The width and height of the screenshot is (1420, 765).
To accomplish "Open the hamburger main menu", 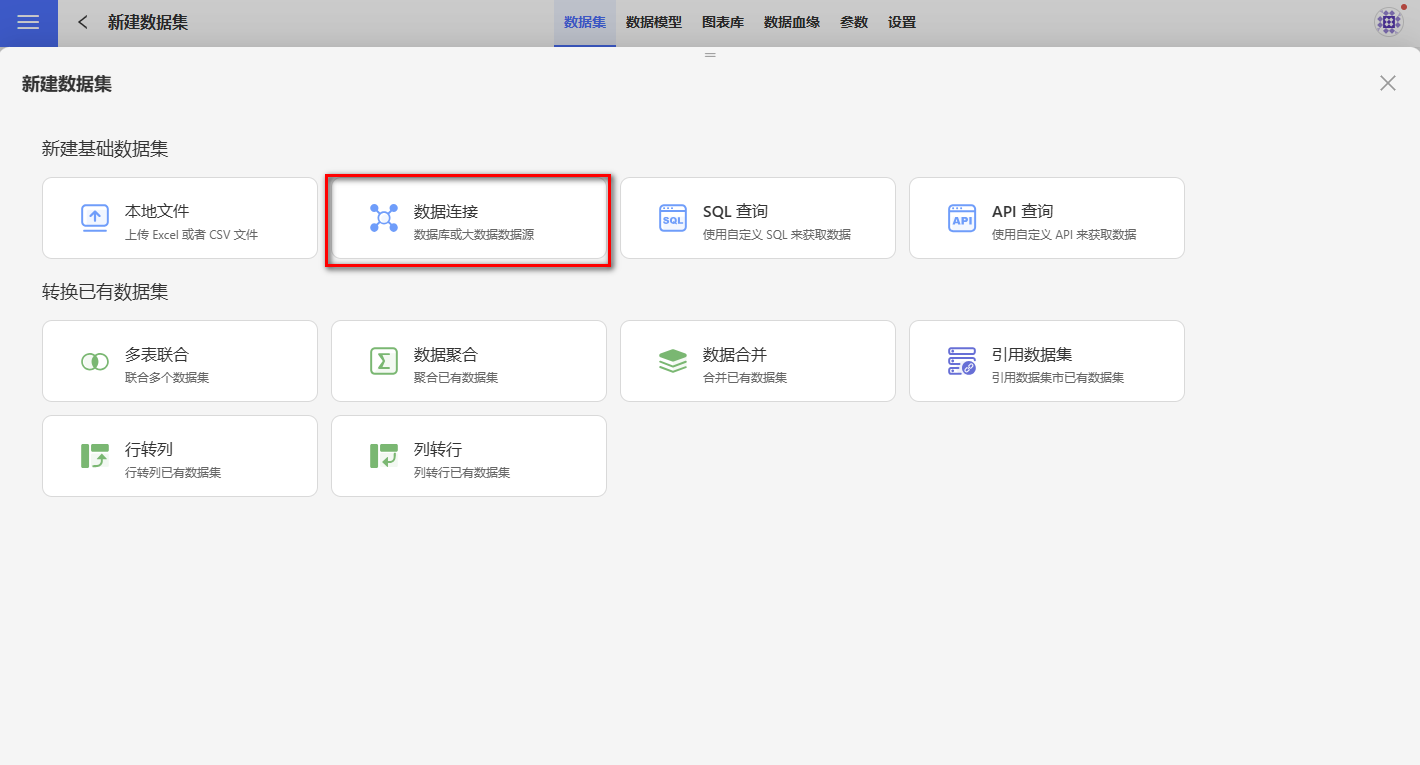I will click(x=28, y=23).
